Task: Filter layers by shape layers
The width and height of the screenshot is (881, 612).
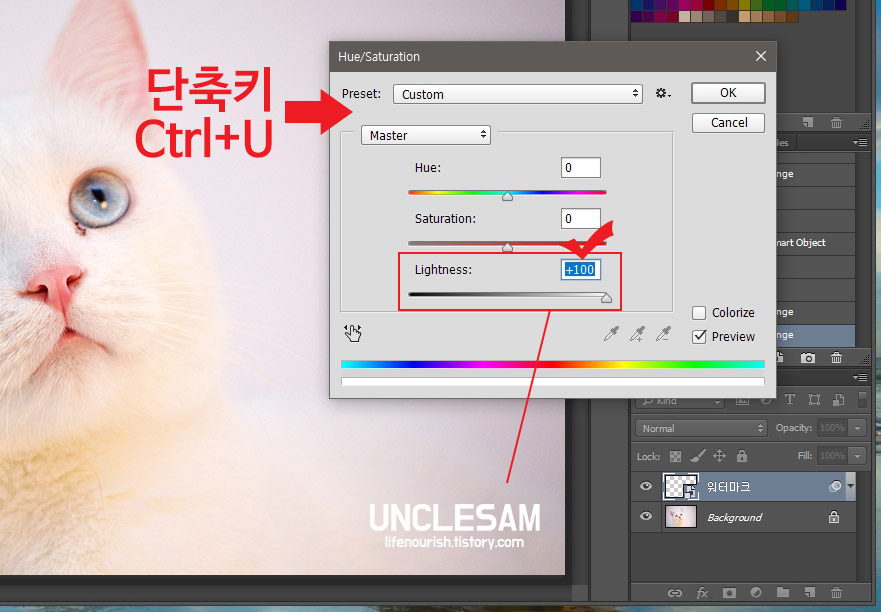Action: (x=814, y=400)
